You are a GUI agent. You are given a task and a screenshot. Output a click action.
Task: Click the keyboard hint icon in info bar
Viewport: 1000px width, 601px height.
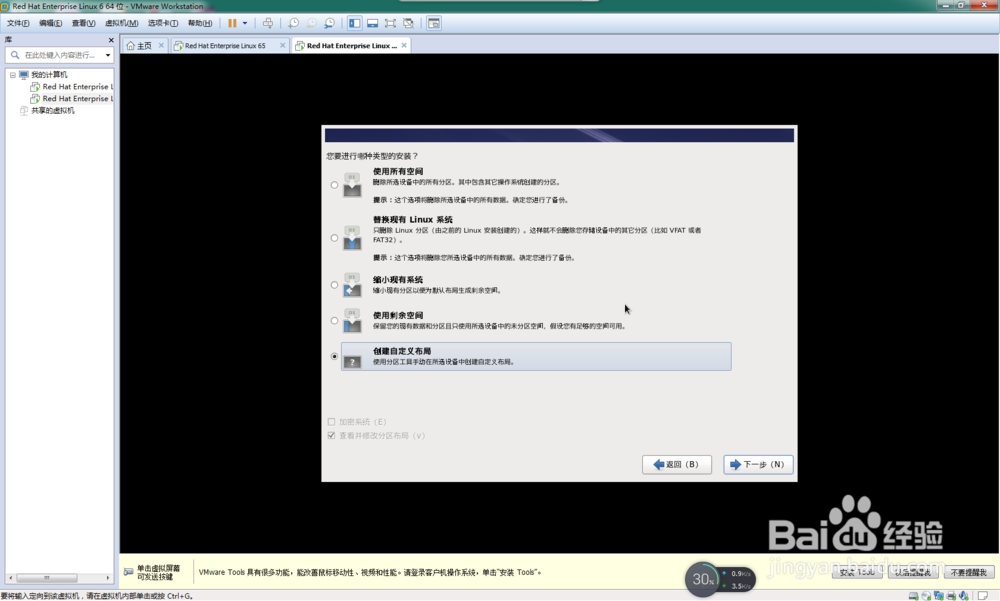point(128,572)
